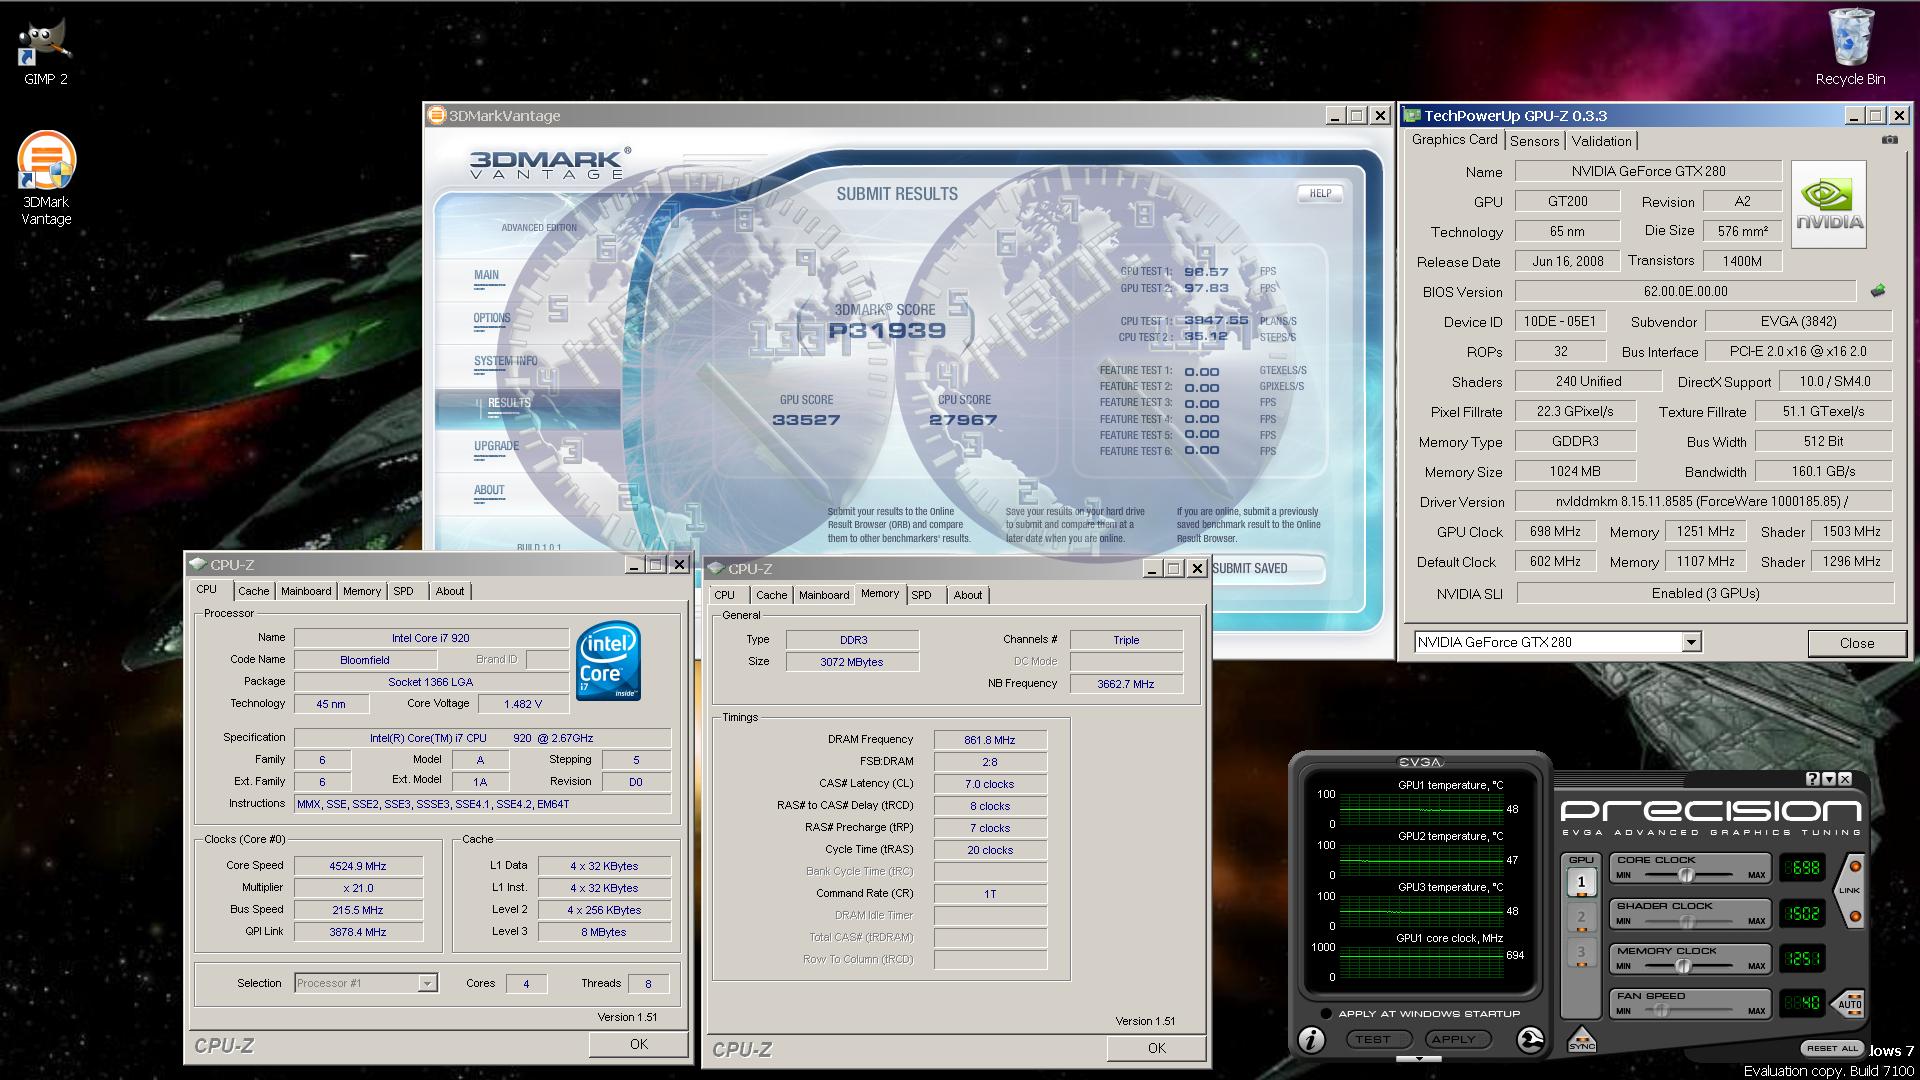Switch to GPU-Z Sensors tab

[x=1534, y=141]
